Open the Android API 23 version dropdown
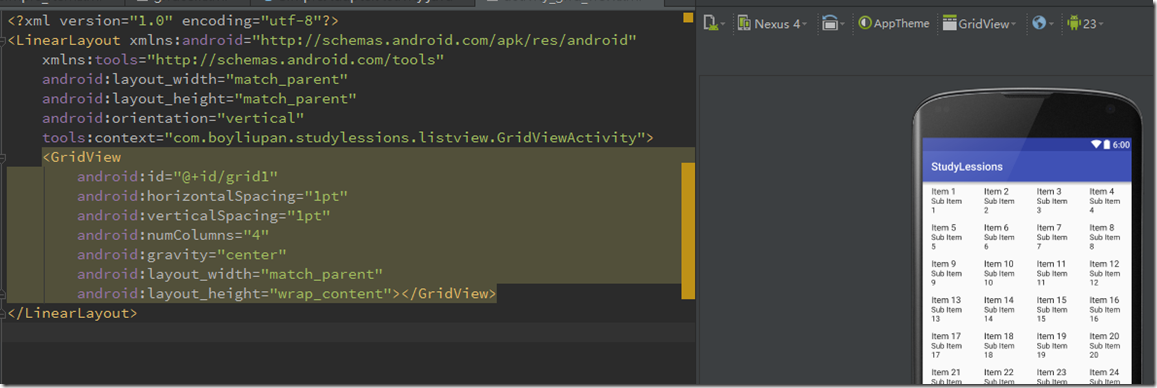1157x388 pixels. (x=1085, y=24)
